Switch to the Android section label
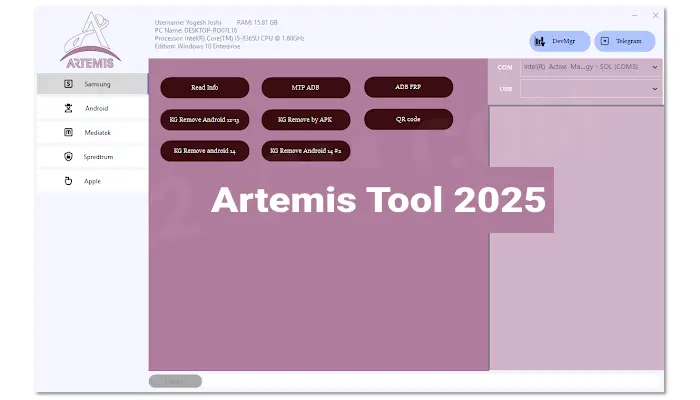Image resolution: width=700 pixels, height=400 pixels. tap(96, 108)
